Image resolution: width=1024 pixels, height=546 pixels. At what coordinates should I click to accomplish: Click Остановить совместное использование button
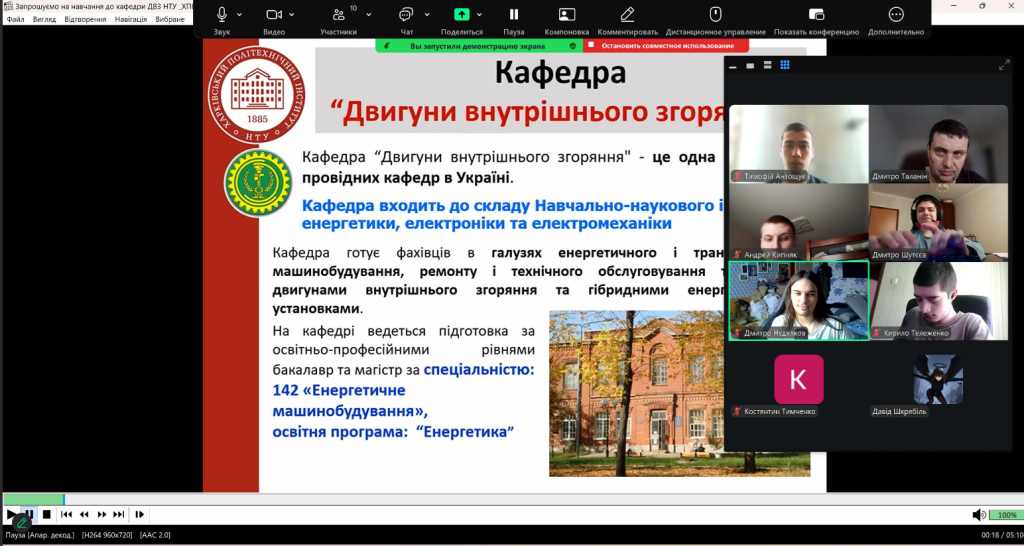[666, 46]
